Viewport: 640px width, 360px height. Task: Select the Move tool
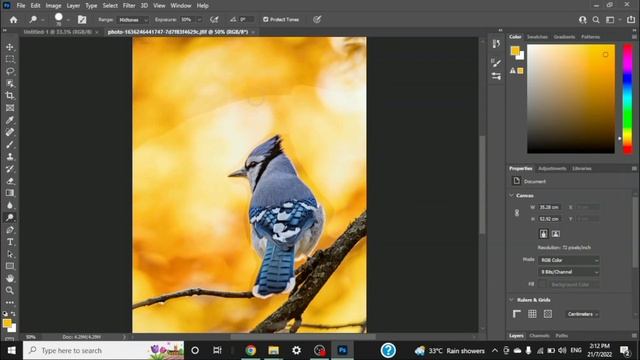pos(10,47)
